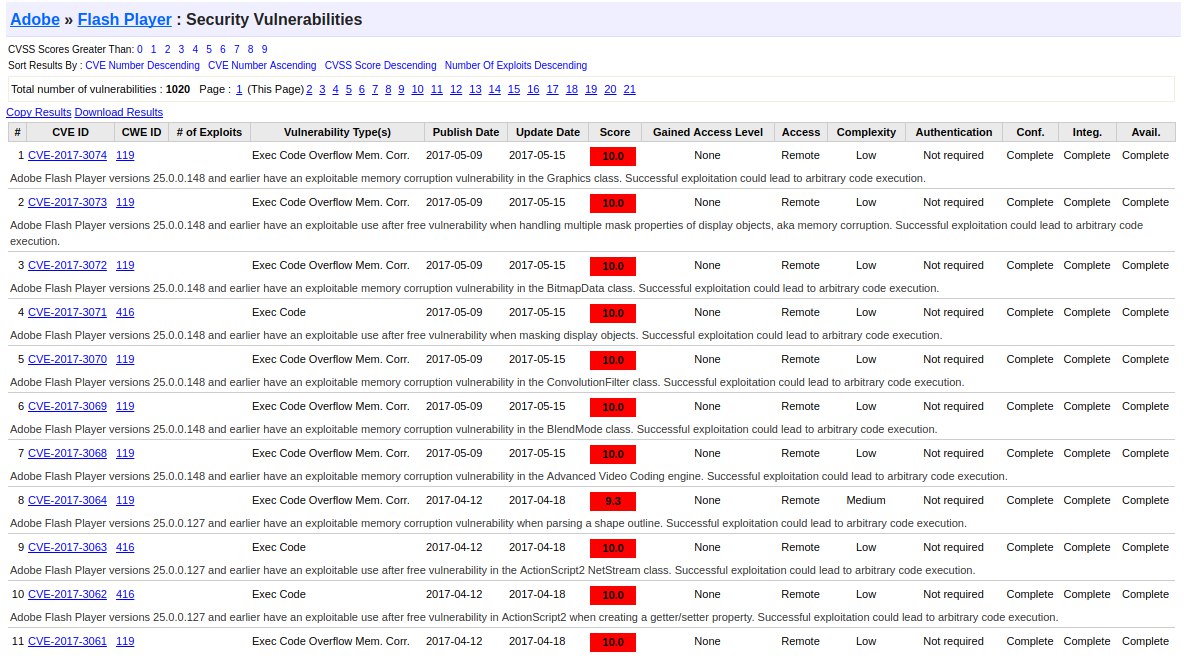Open CVE-2017-3070 details
1184x660 pixels.
pos(67,359)
